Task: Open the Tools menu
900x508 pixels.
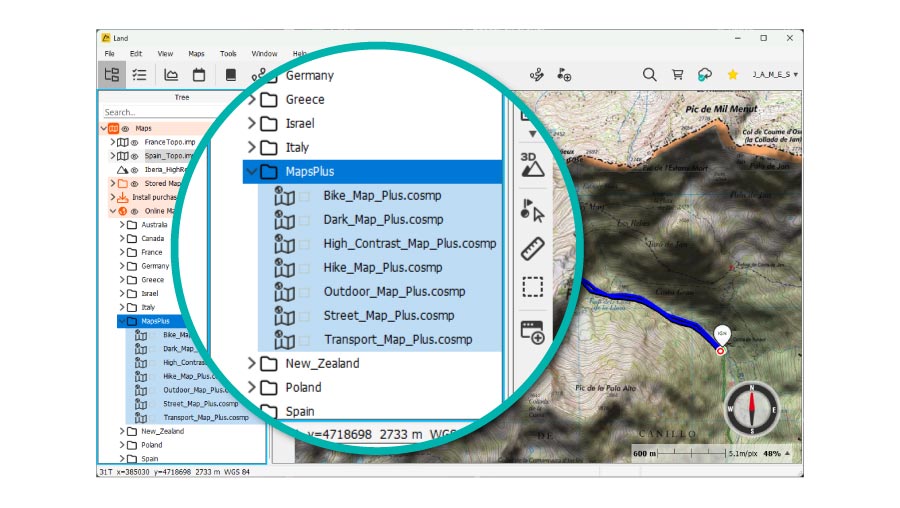Action: point(228,53)
